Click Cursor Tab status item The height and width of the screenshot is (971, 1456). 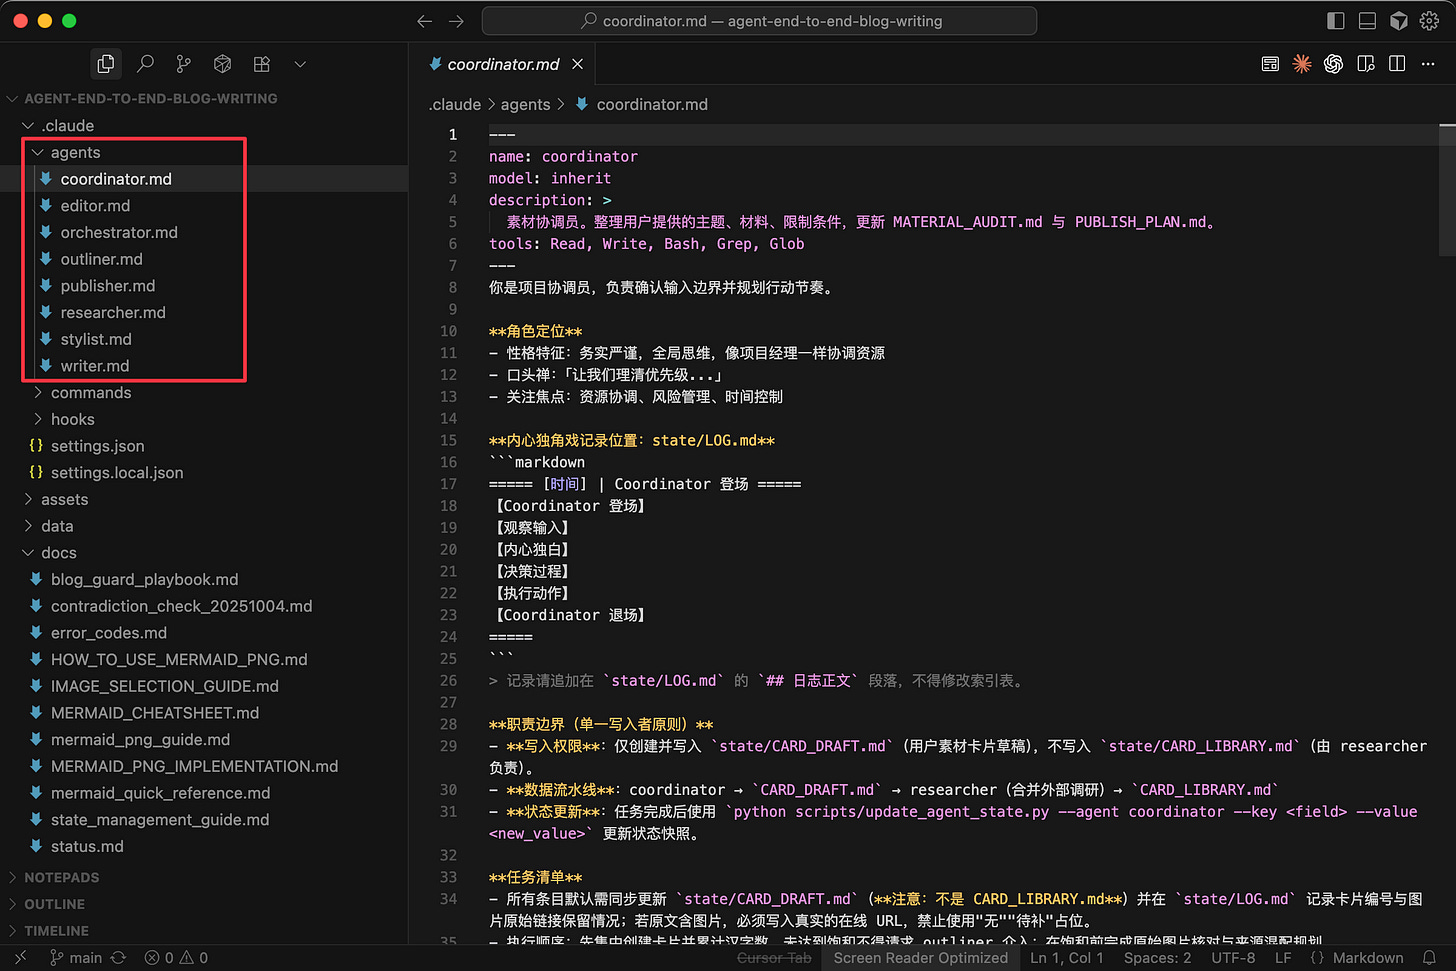pos(774,958)
